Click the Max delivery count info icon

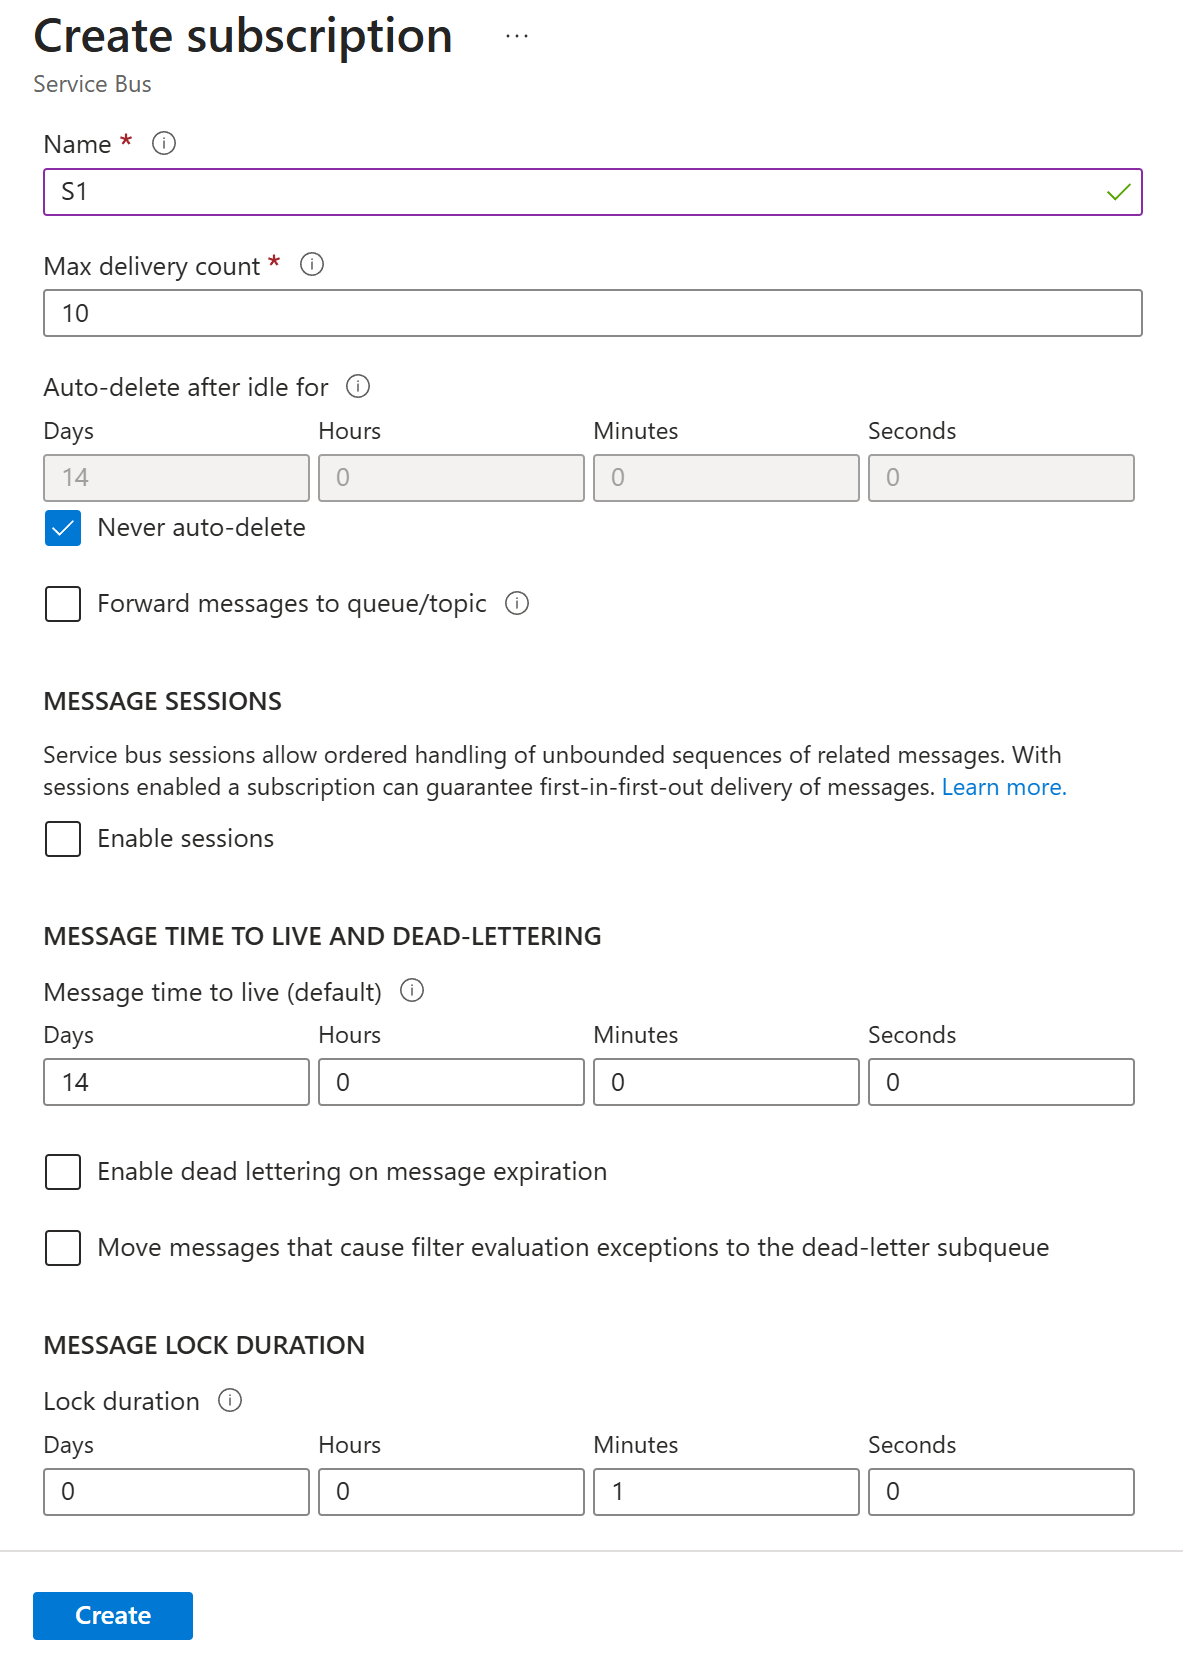[x=312, y=265]
